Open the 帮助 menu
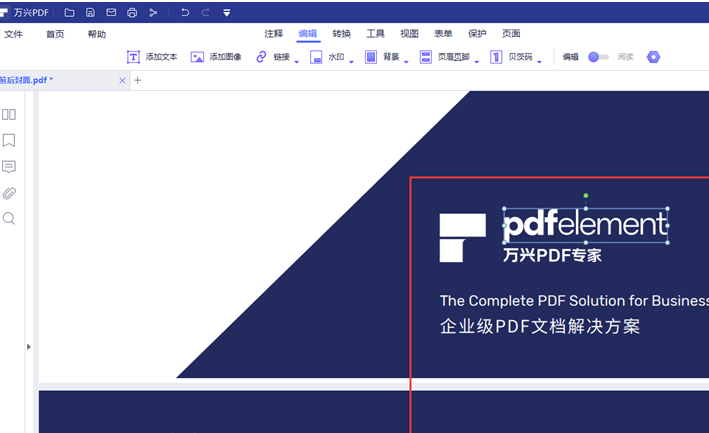 click(x=97, y=34)
